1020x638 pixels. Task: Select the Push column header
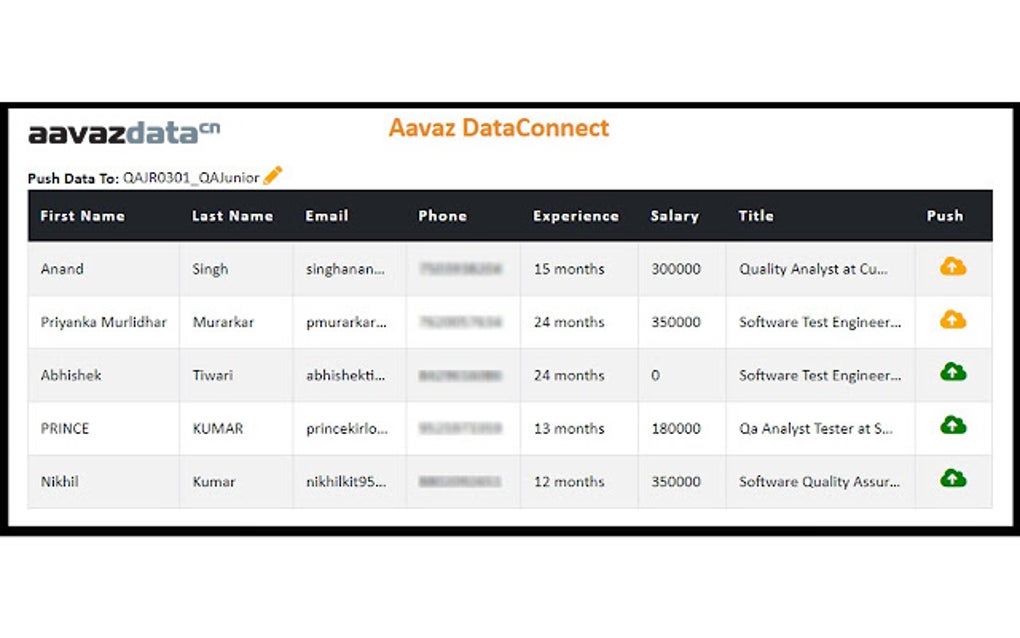(945, 216)
